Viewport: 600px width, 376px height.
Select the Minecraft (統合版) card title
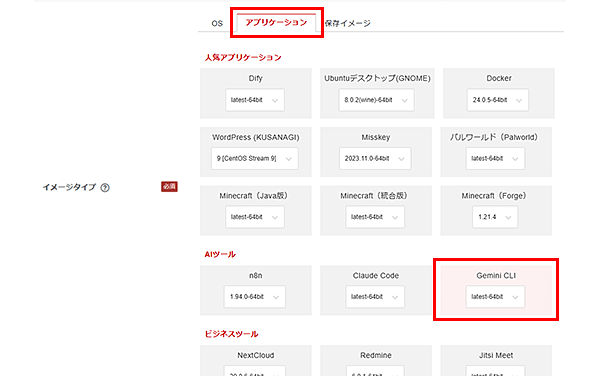pos(374,196)
